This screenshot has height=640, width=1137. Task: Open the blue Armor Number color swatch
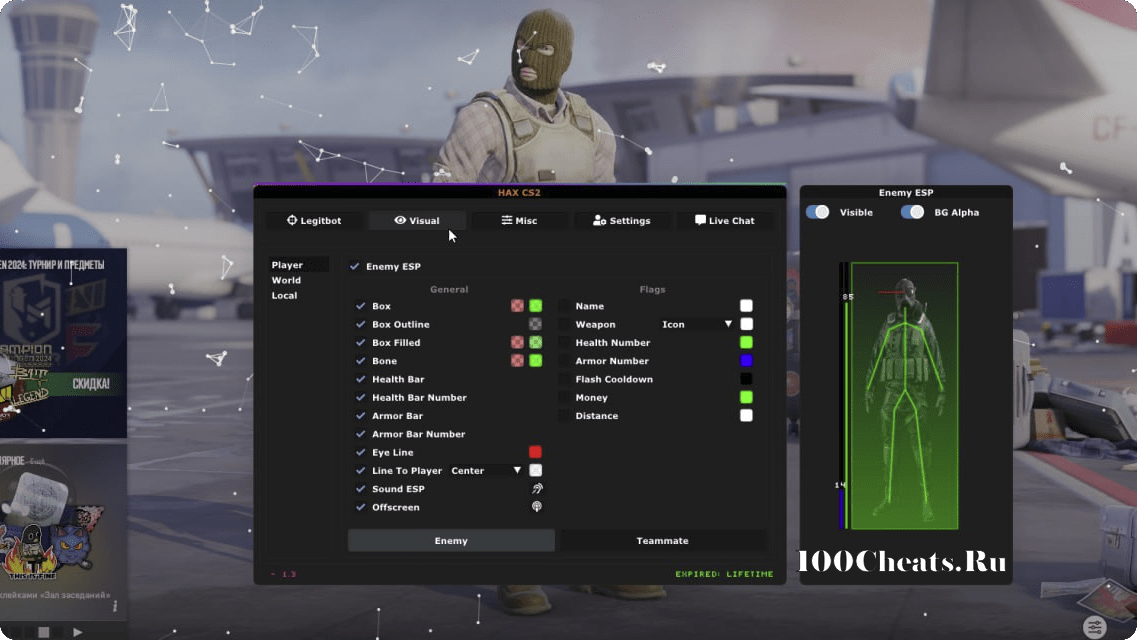(746, 360)
